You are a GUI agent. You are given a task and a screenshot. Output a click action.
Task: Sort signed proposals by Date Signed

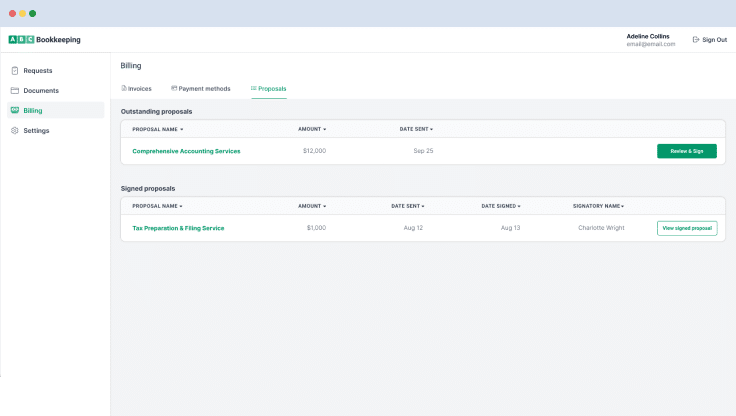501,206
